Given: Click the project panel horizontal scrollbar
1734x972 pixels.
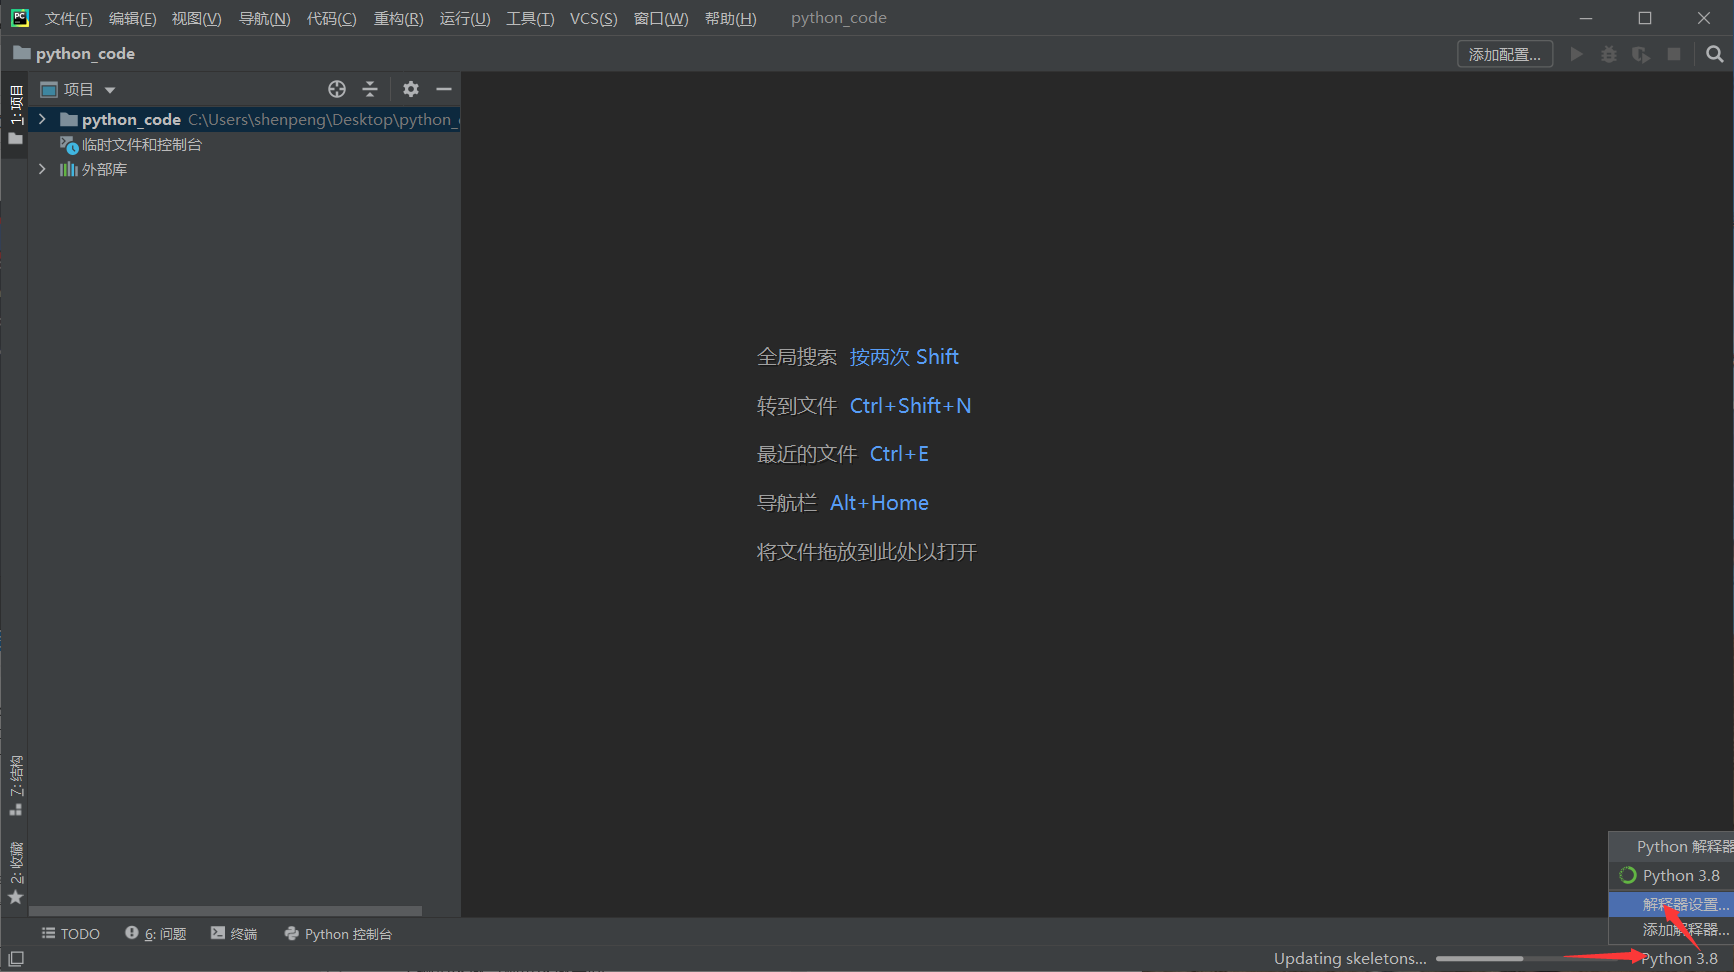Looking at the screenshot, I should point(225,911).
